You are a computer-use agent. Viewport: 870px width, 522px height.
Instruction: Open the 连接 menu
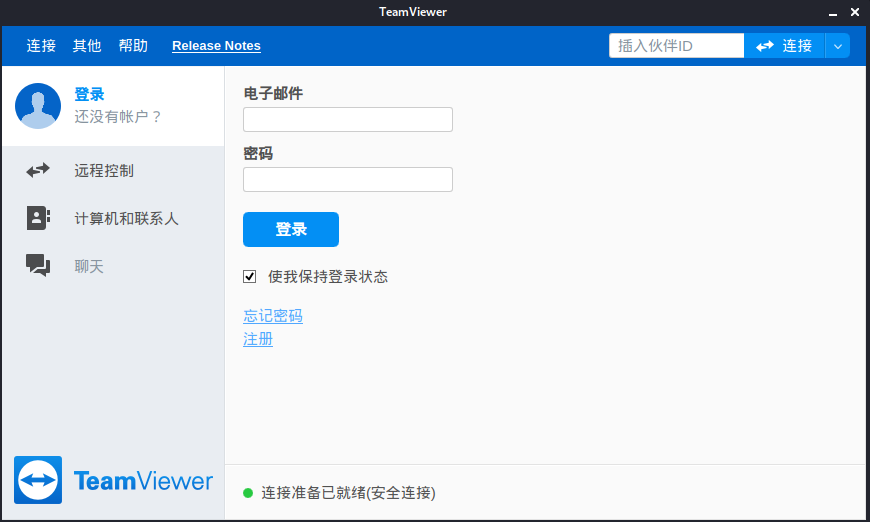[x=41, y=45]
